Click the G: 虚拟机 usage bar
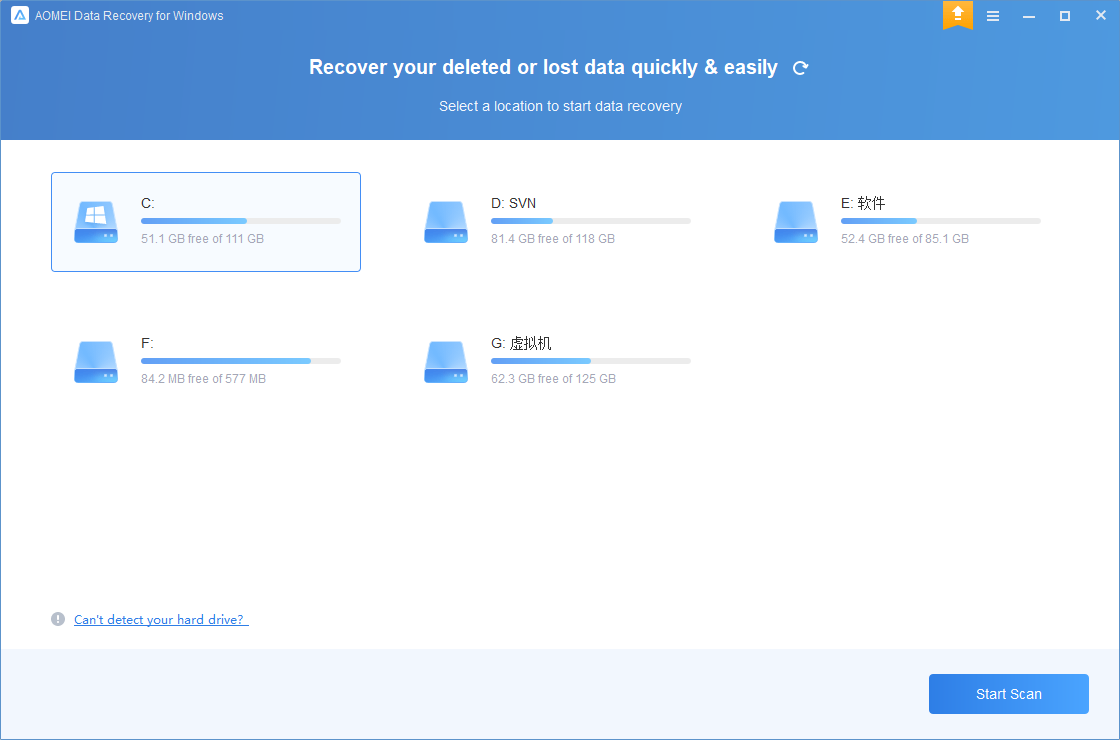Viewport: 1120px width, 740px height. [591, 361]
